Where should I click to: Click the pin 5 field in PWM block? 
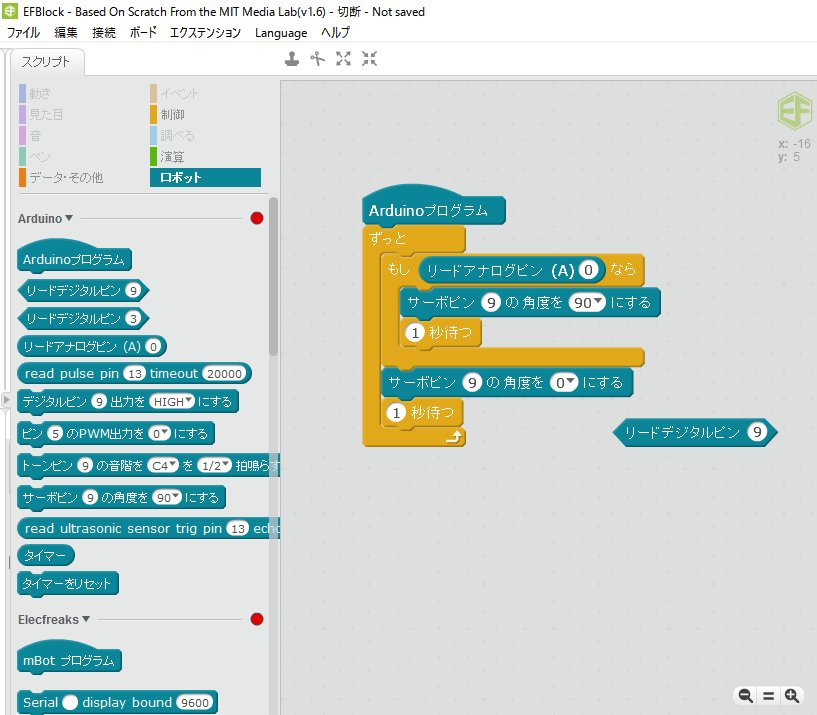click(x=55, y=434)
